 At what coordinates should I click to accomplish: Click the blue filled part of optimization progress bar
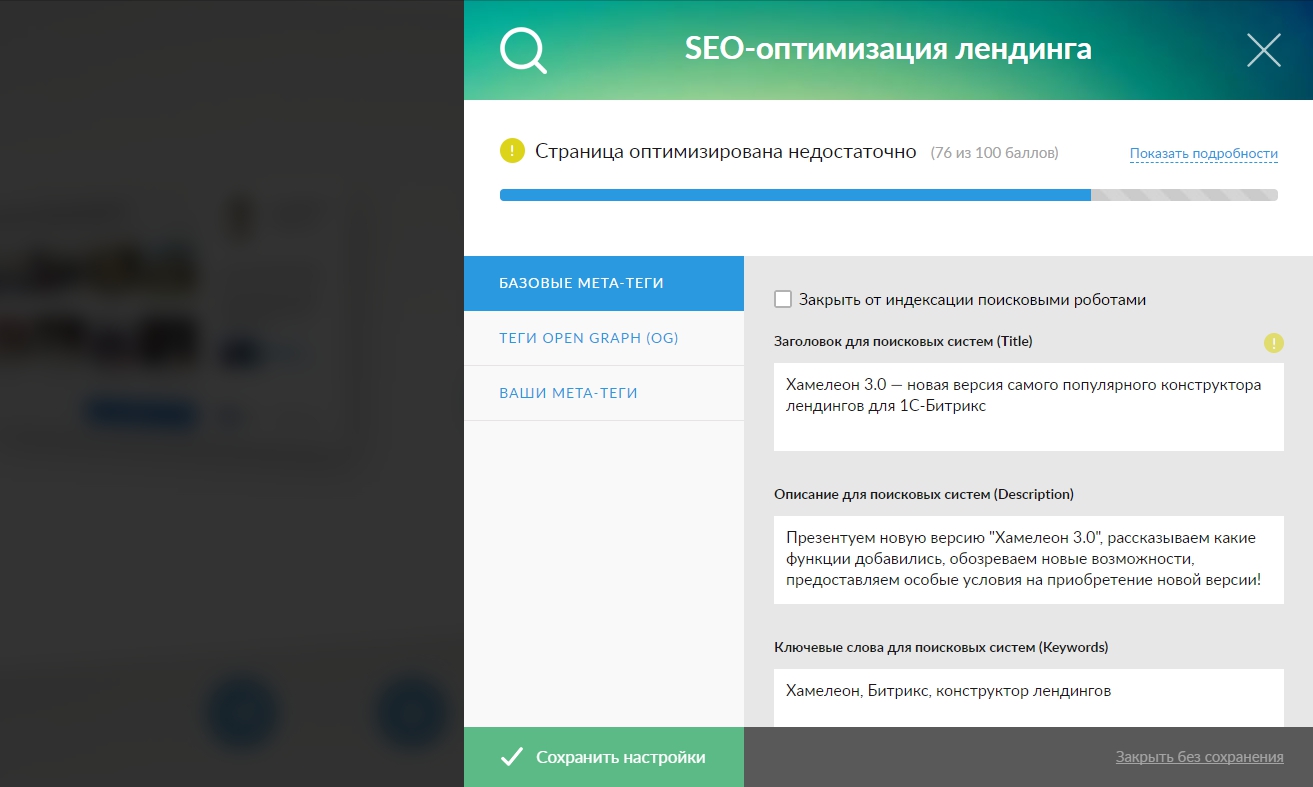click(794, 195)
